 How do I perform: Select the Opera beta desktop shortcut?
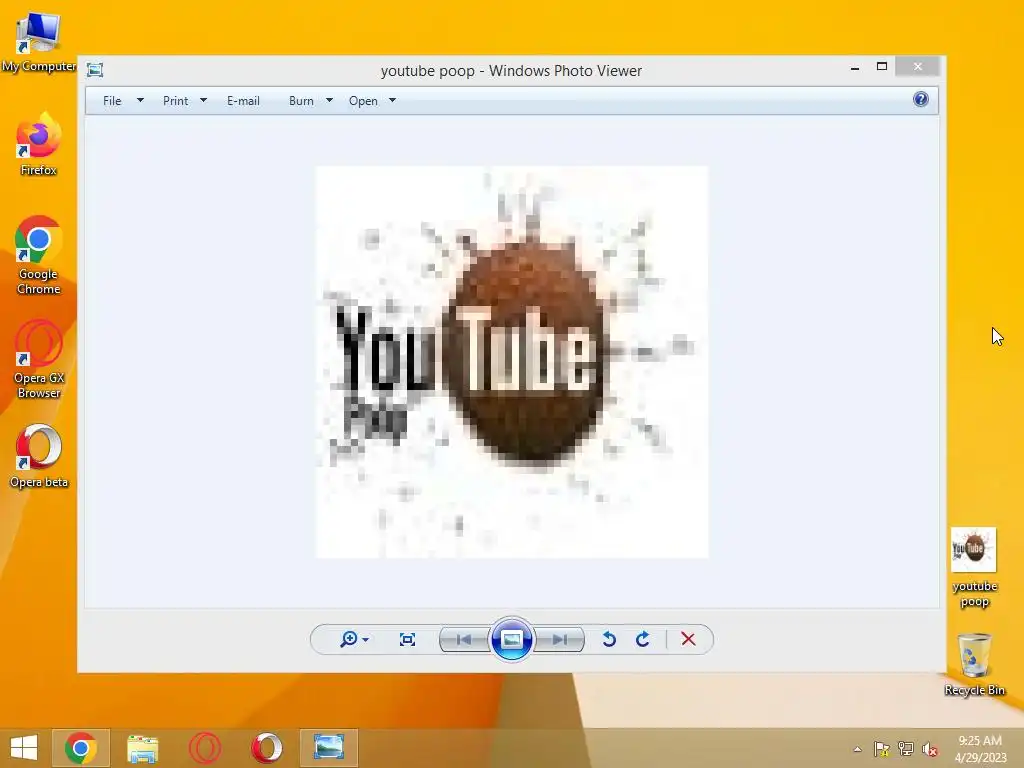39,456
